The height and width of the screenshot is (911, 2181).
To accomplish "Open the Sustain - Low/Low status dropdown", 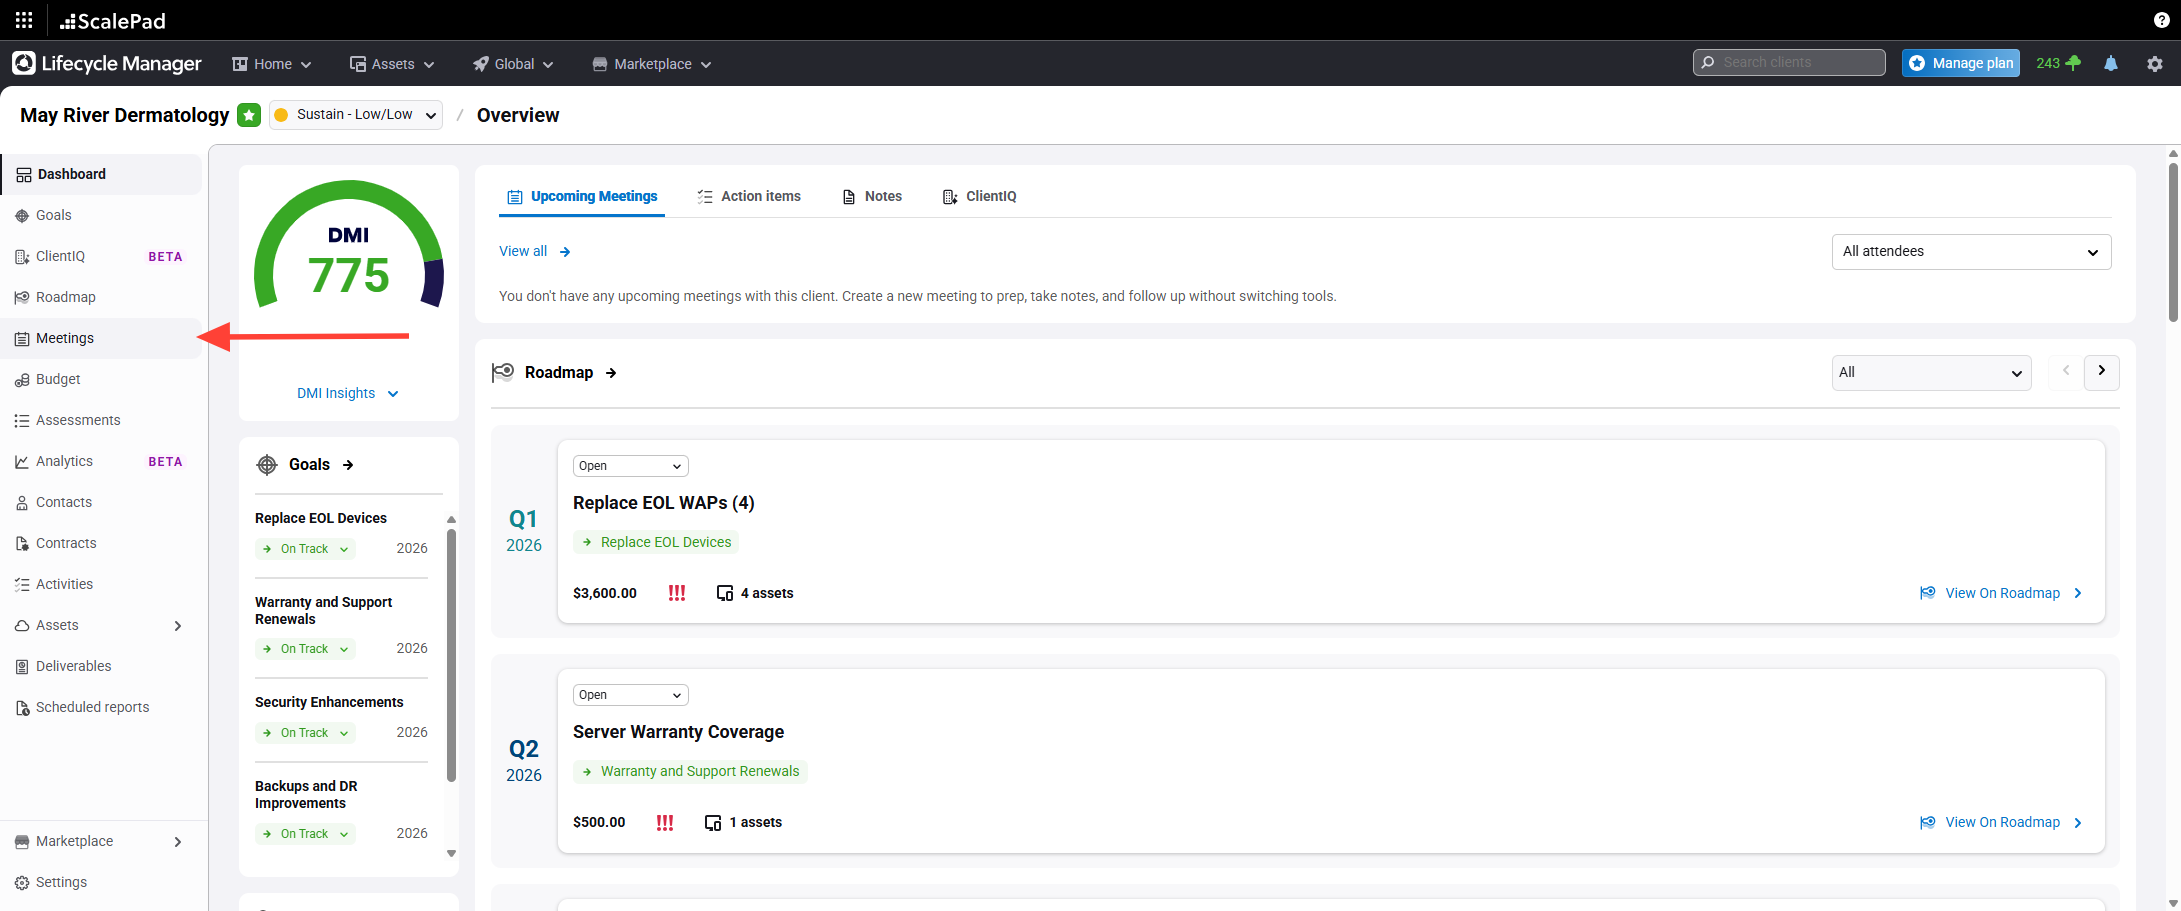I will click(356, 115).
